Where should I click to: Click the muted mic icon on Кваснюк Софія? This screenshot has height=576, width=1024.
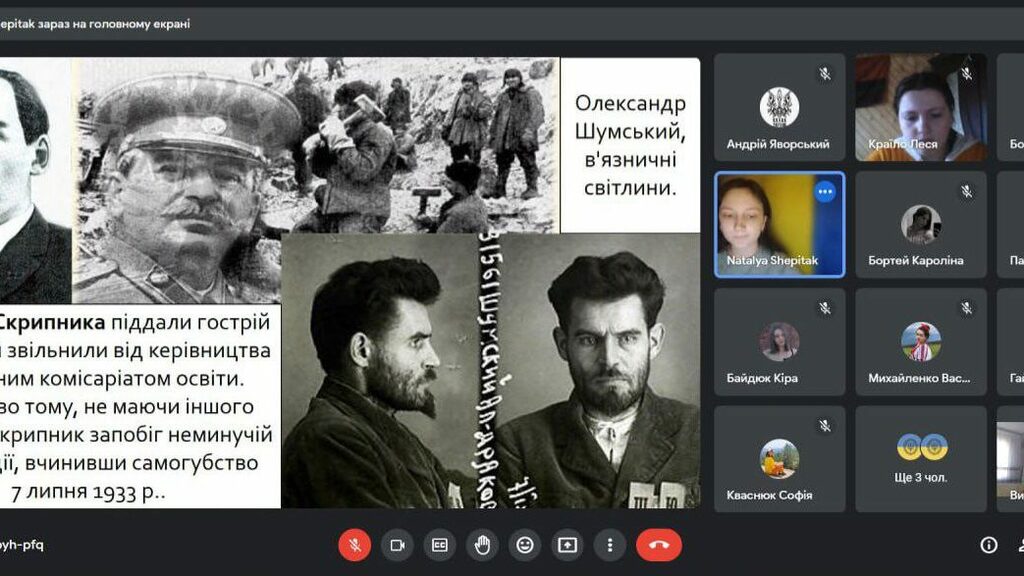click(825, 426)
